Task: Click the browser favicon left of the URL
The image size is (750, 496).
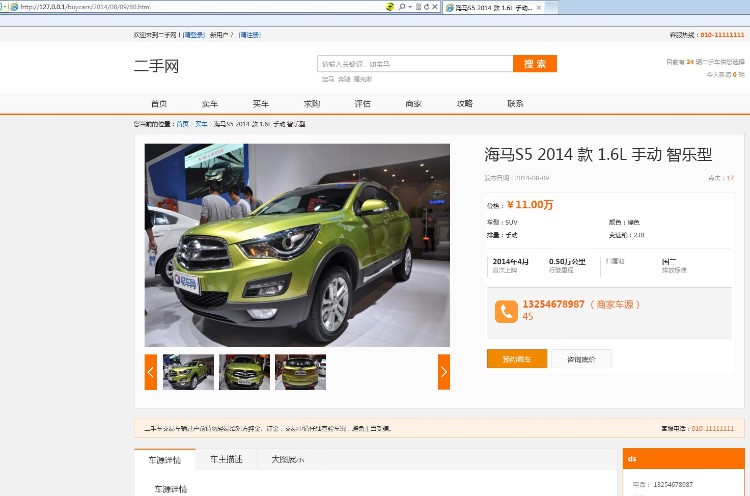Action: pyautogui.click(x=14, y=7)
